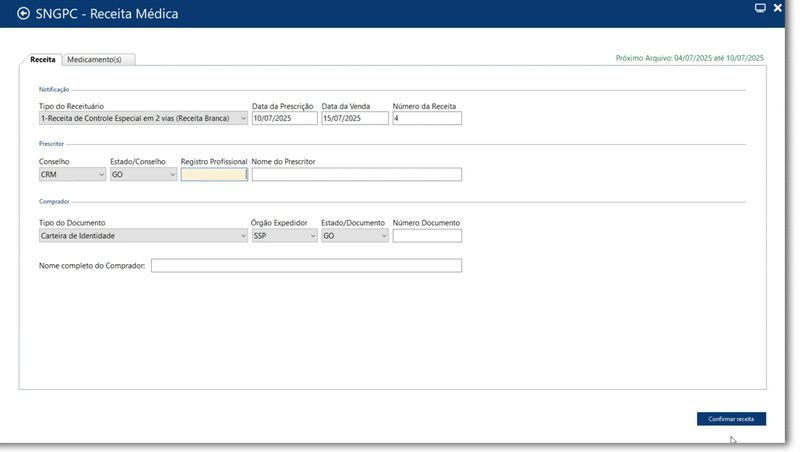Click the Data da Venda field
The height and width of the screenshot is (452, 800).
click(355, 118)
